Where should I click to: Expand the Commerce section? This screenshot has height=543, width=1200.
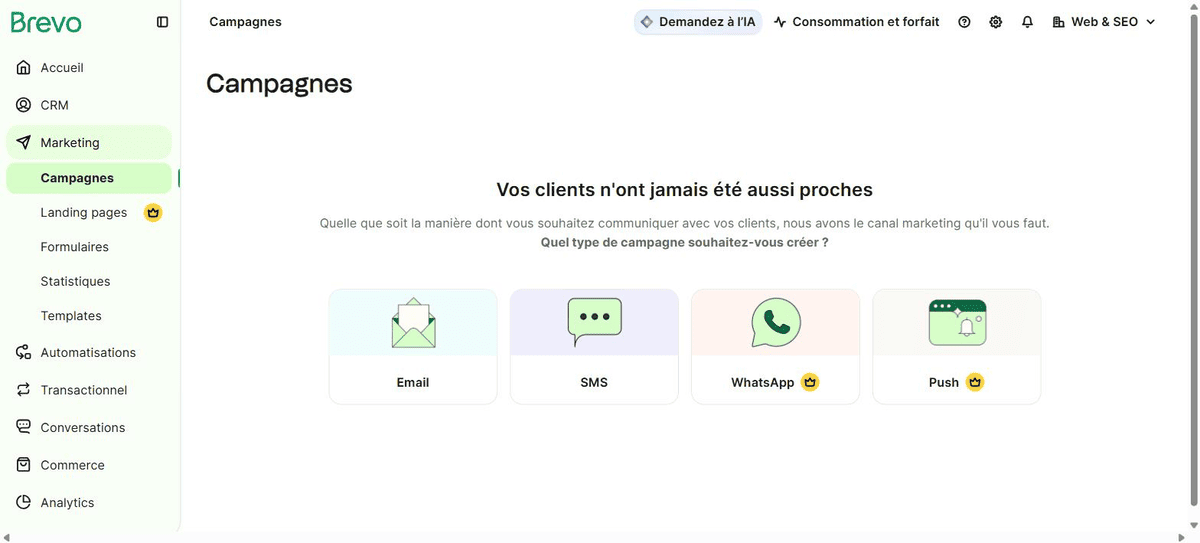pos(89,465)
